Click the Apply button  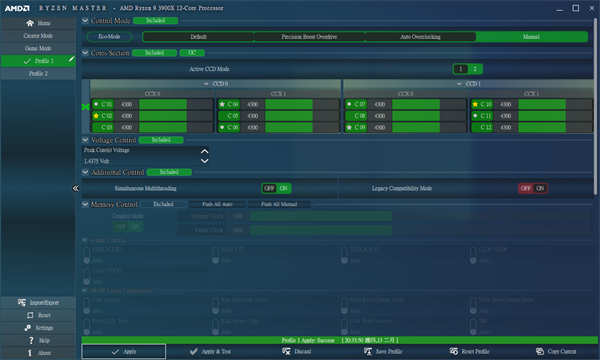click(124, 351)
